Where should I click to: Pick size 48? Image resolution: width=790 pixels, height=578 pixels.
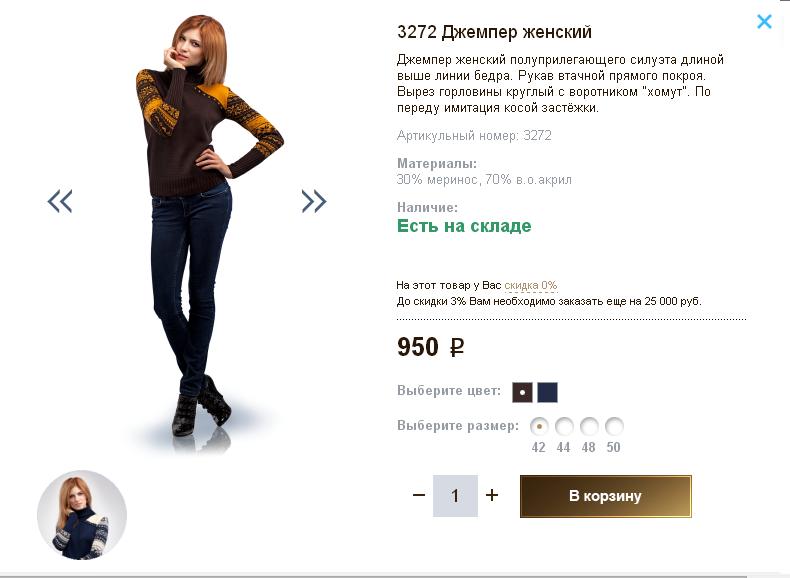pos(589,426)
